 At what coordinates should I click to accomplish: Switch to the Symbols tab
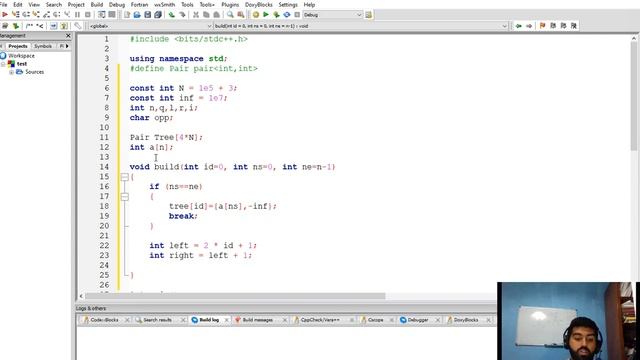tap(43, 46)
